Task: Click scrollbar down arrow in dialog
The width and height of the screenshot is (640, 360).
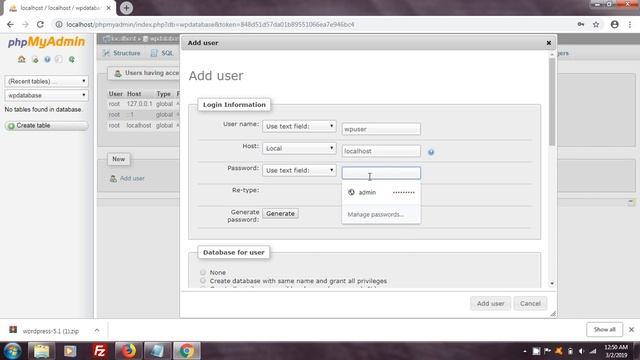Action: [x=552, y=284]
